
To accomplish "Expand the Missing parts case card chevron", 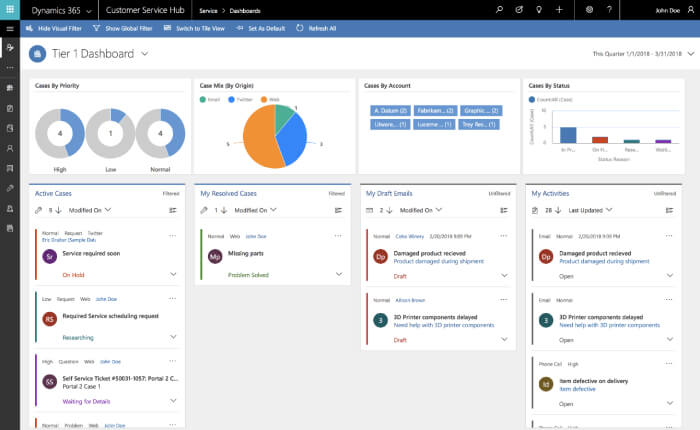I will click(x=339, y=273).
